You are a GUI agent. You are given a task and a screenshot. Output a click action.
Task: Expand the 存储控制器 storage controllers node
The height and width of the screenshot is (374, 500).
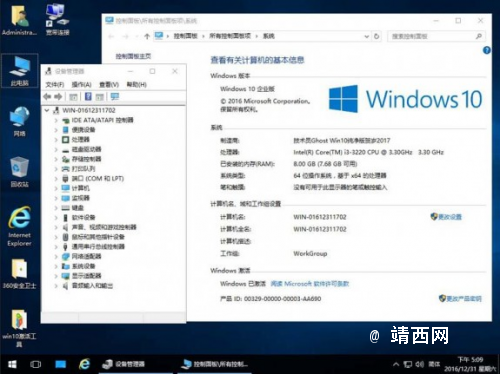[56, 159]
